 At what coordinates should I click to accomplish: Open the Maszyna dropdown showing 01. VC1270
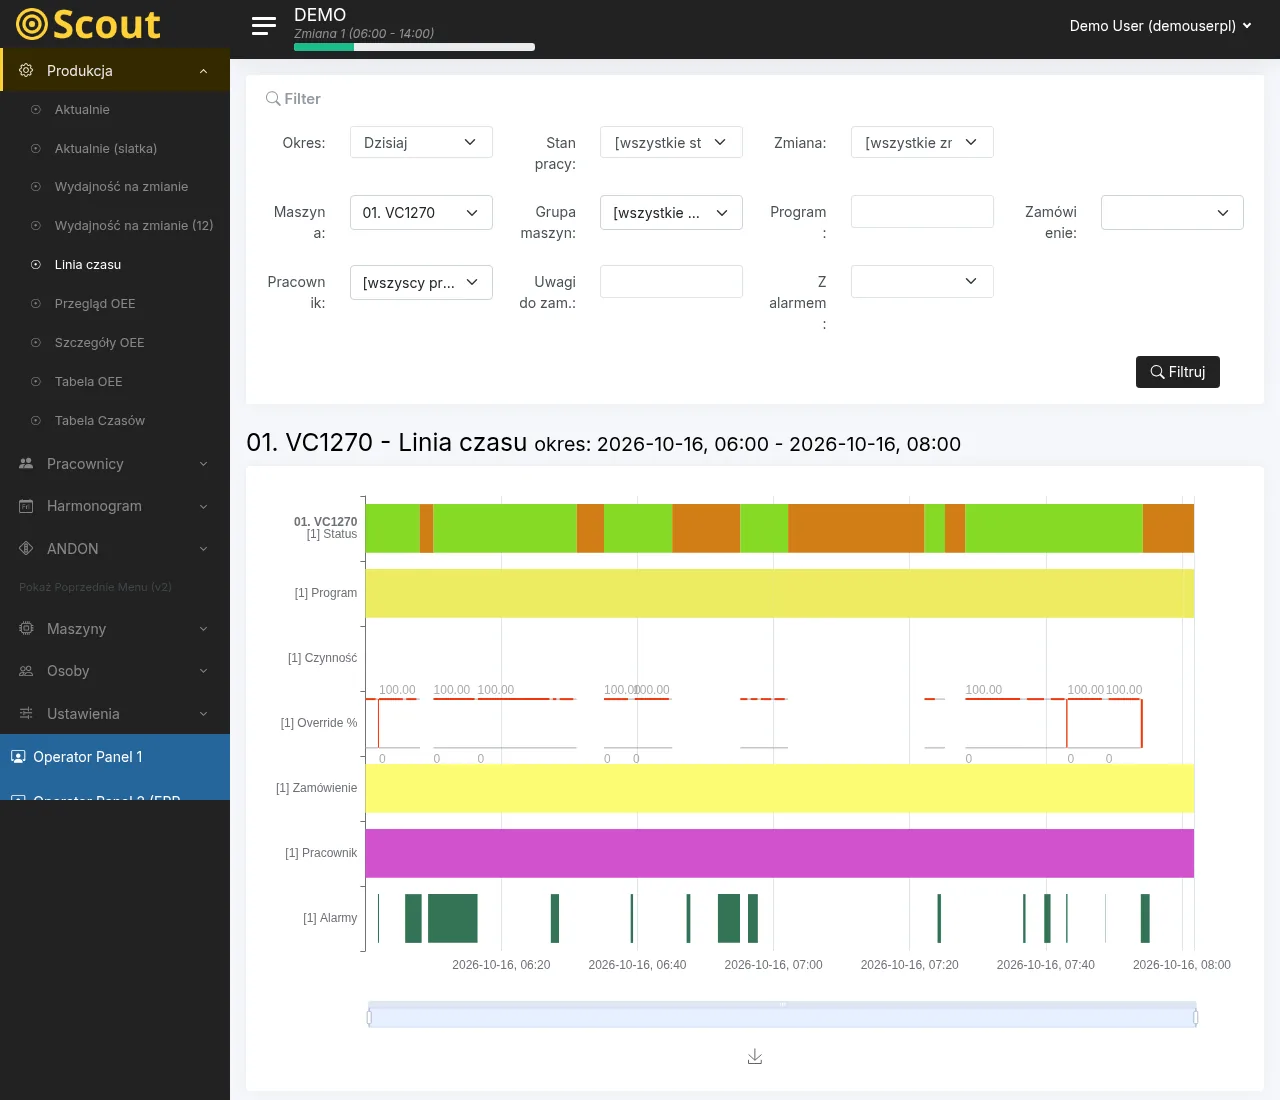point(421,212)
